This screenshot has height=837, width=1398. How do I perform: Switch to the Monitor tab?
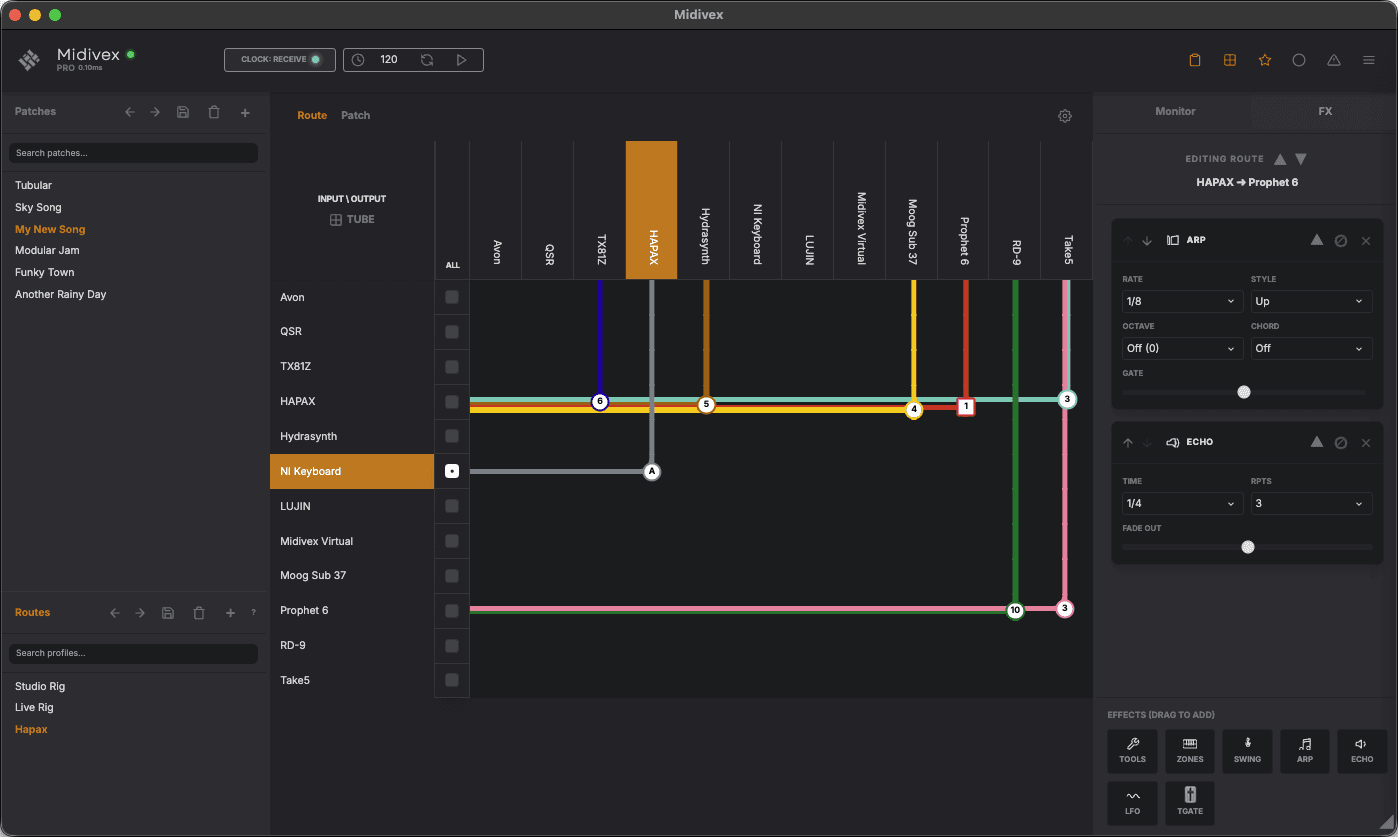(1174, 111)
